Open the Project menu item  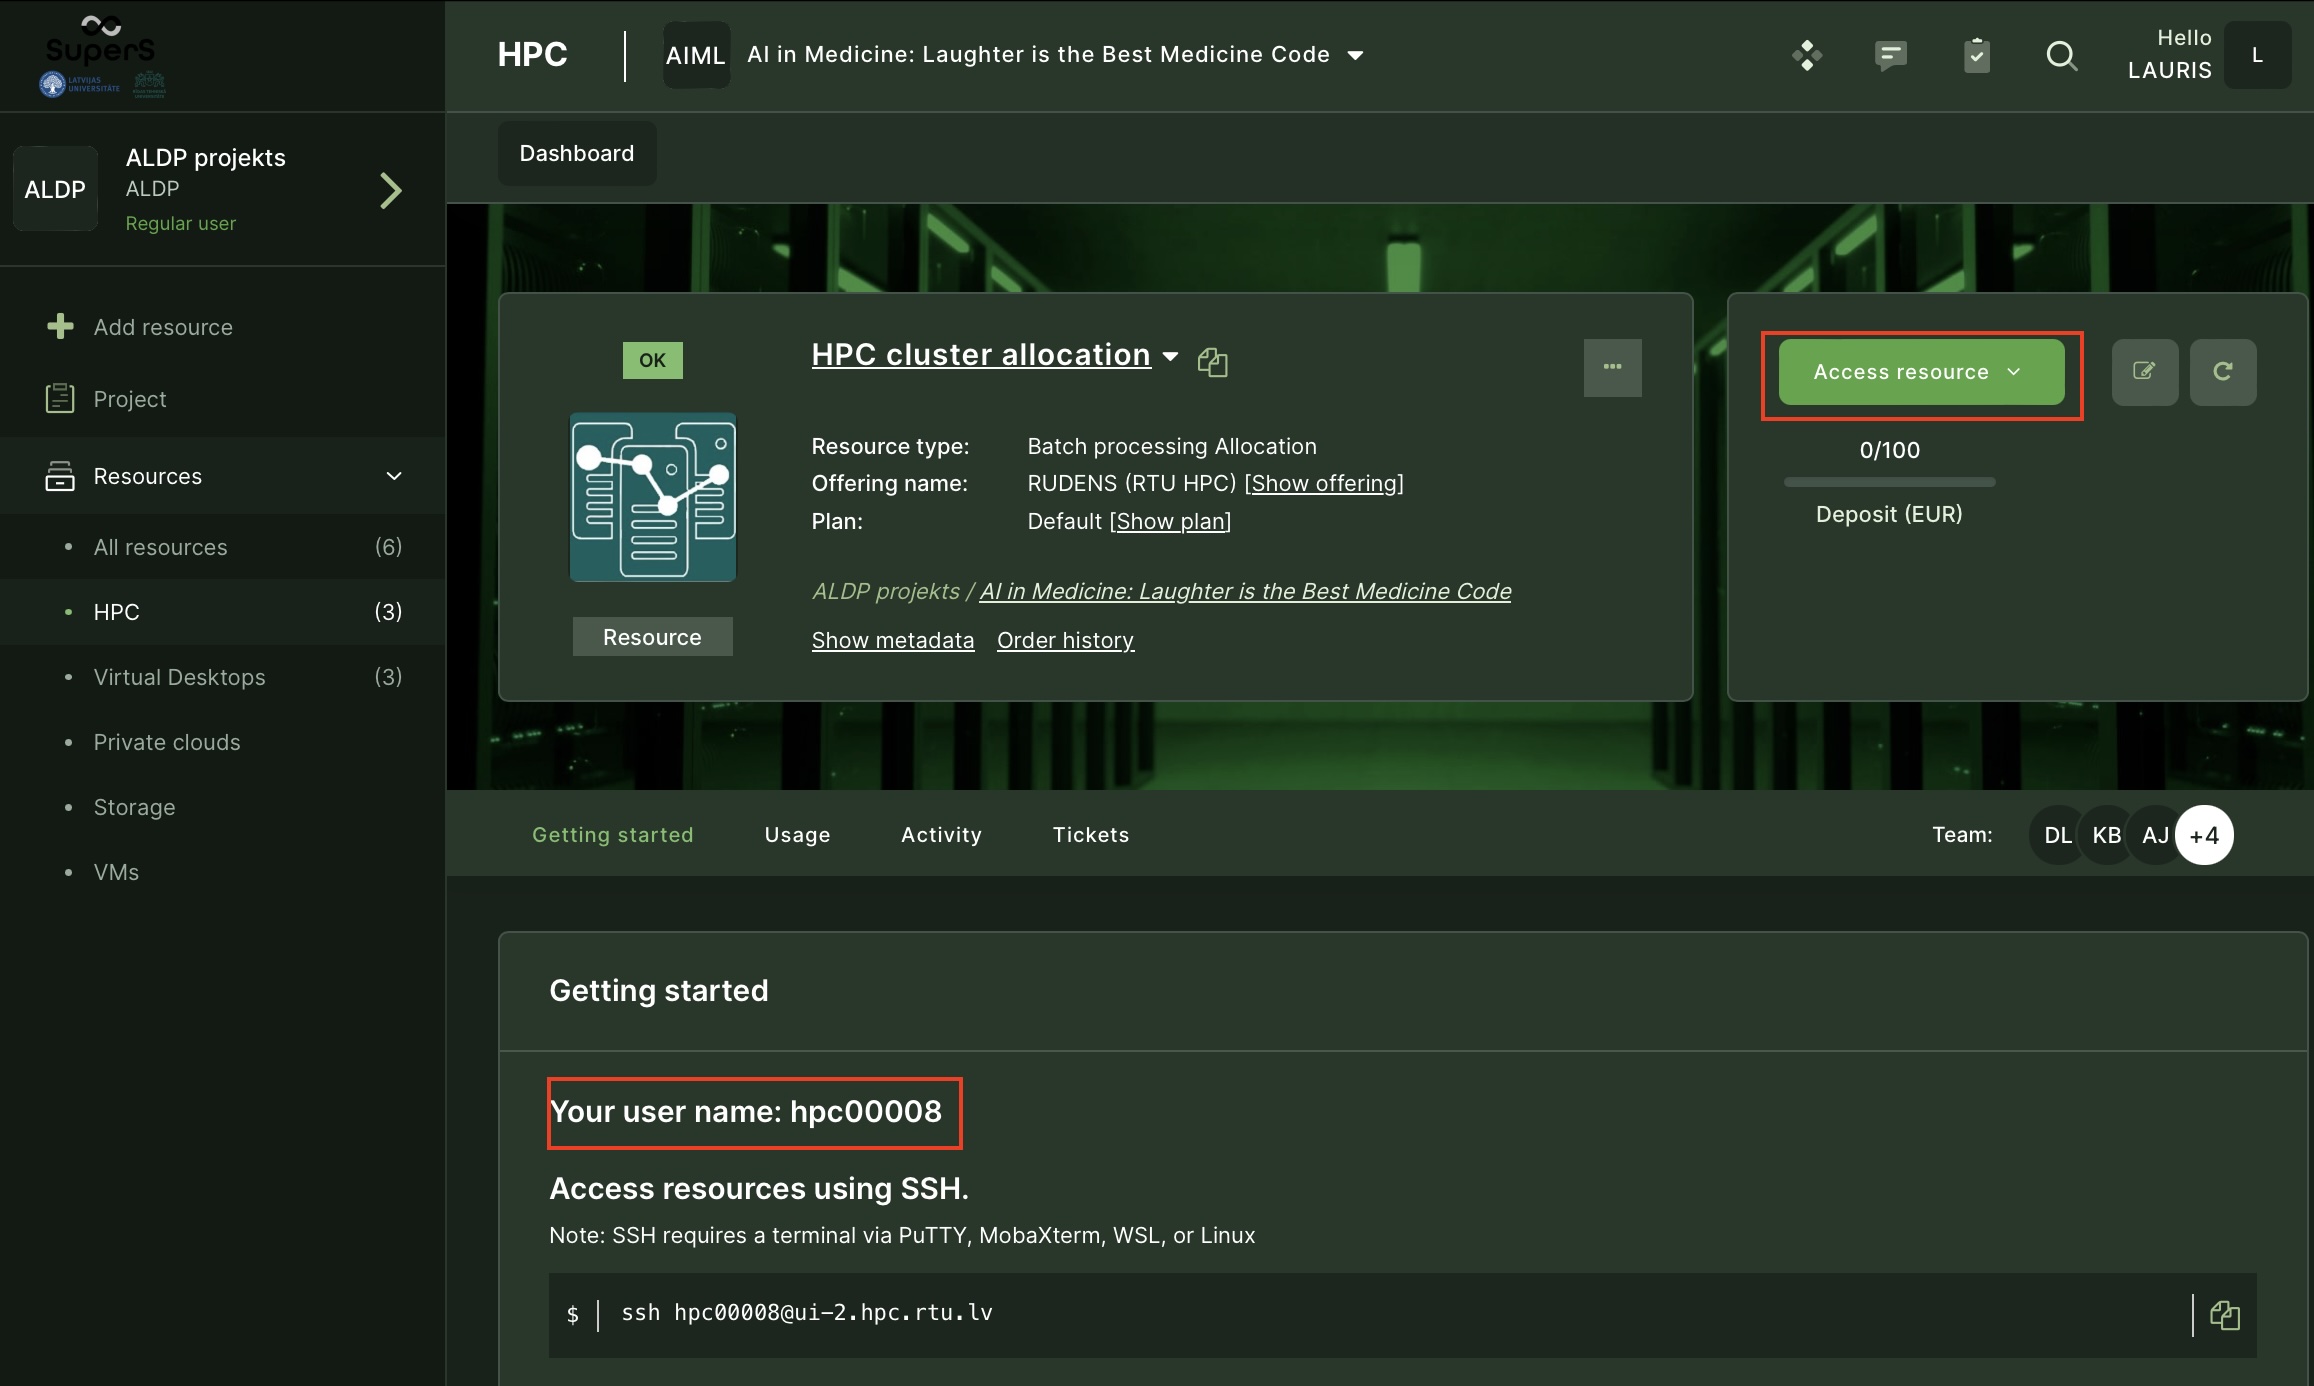130,399
